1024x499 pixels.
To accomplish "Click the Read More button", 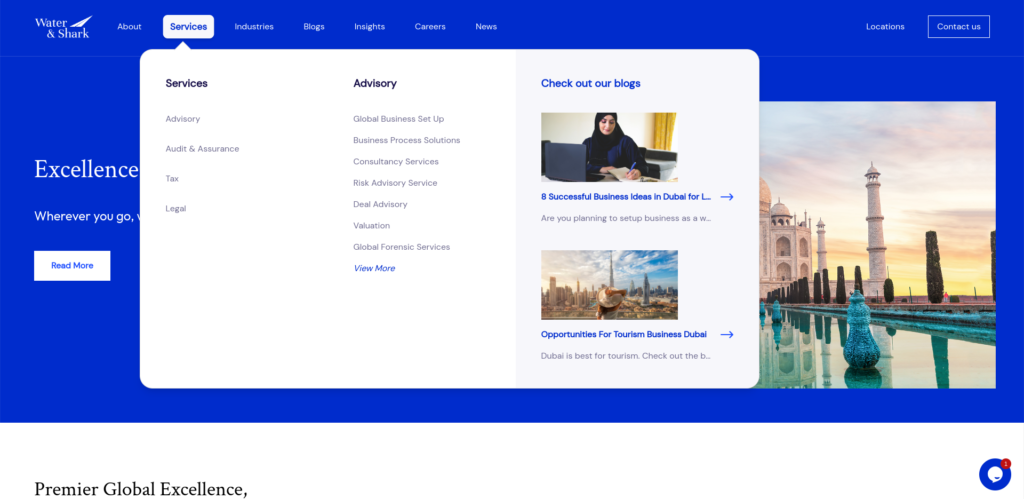I will coord(72,266).
